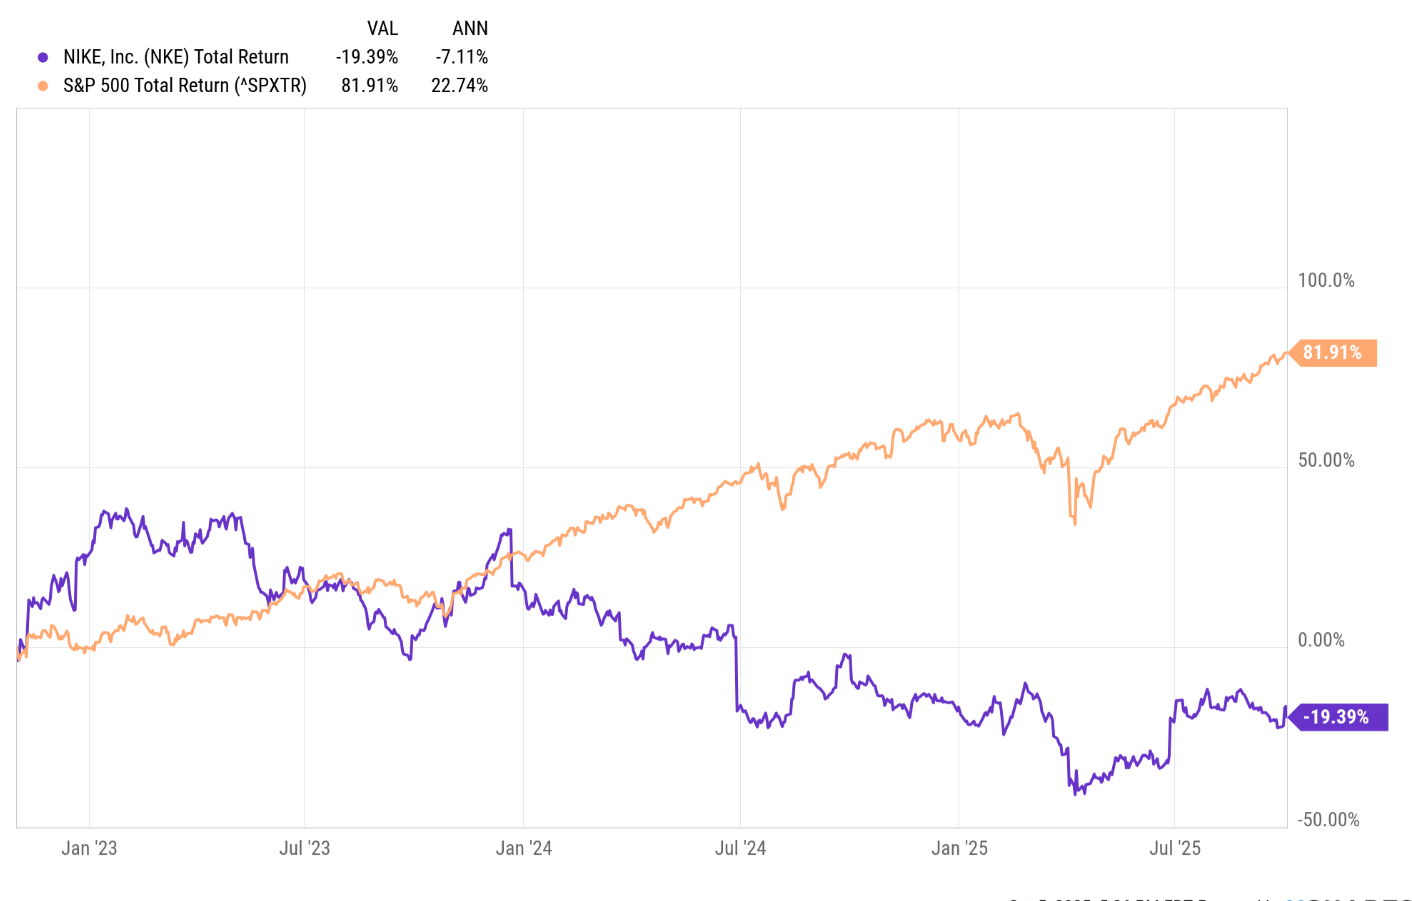Click the Jul '24 x-axis label
Screen dimensions: 1412x901
(x=741, y=848)
